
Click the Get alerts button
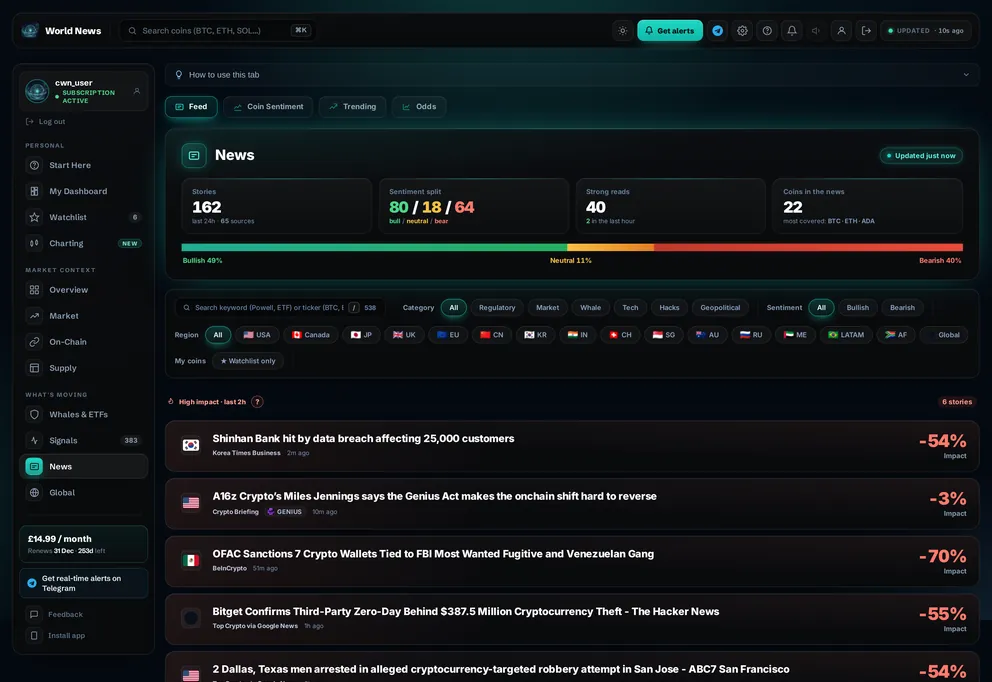pyautogui.click(x=669, y=30)
